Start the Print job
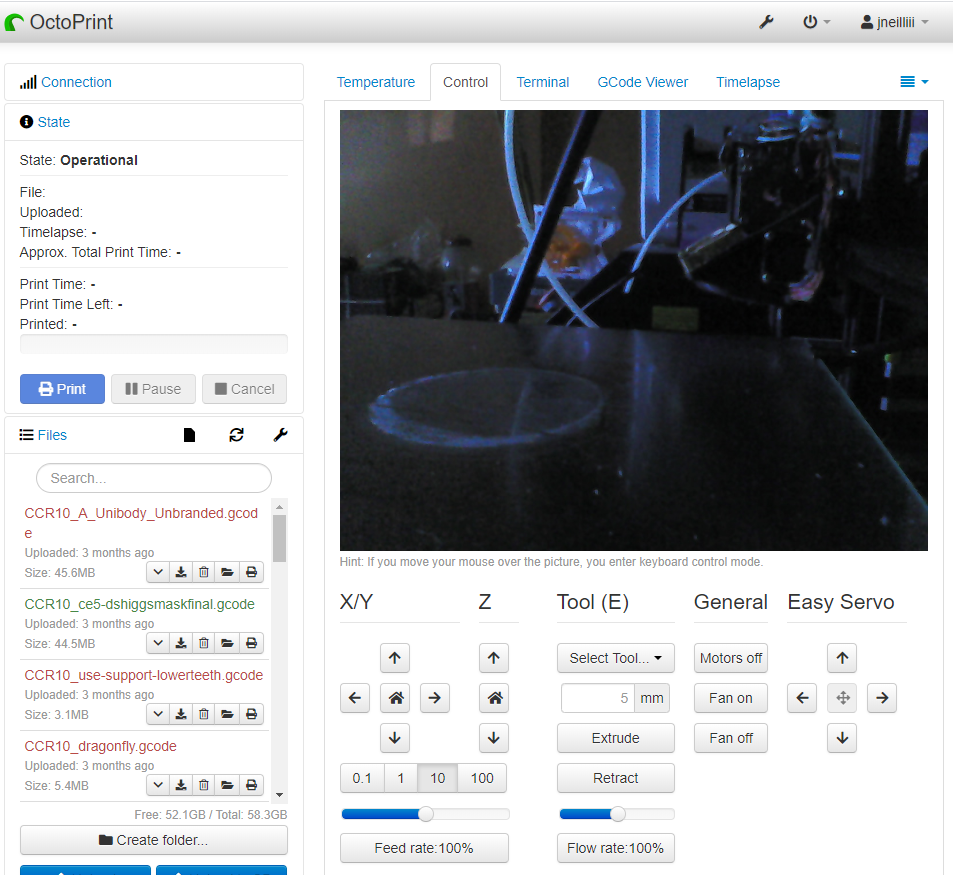The width and height of the screenshot is (953, 875). point(62,389)
